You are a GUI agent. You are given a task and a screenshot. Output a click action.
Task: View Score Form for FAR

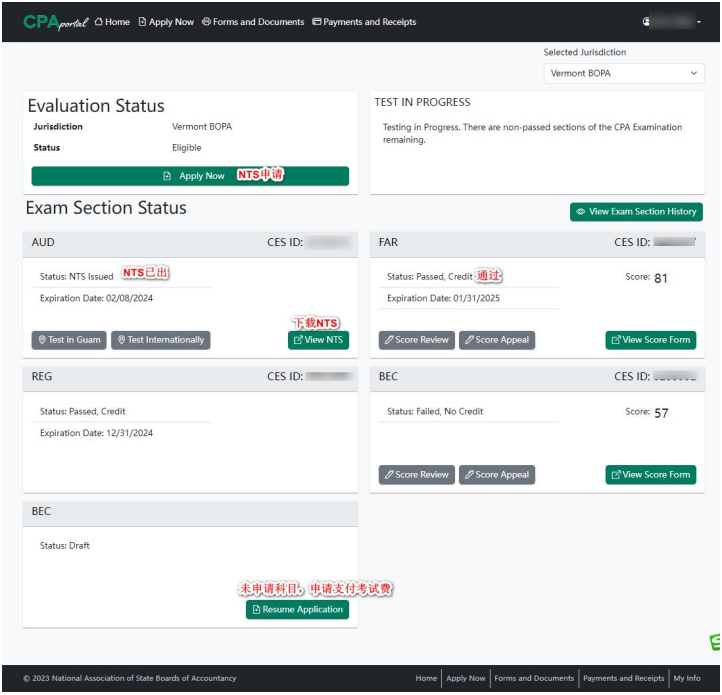[x=650, y=340]
